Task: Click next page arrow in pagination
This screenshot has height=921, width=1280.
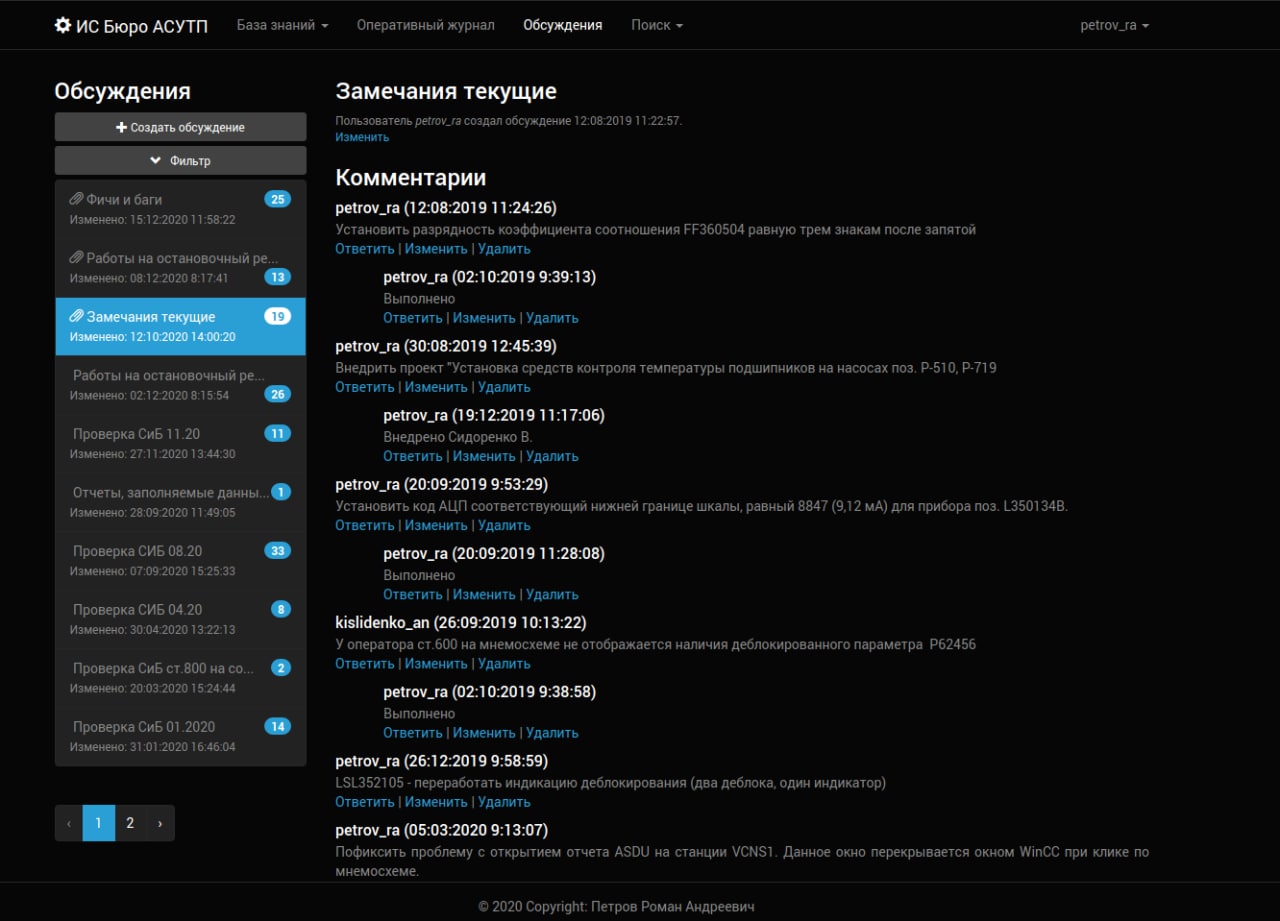Action: 160,823
